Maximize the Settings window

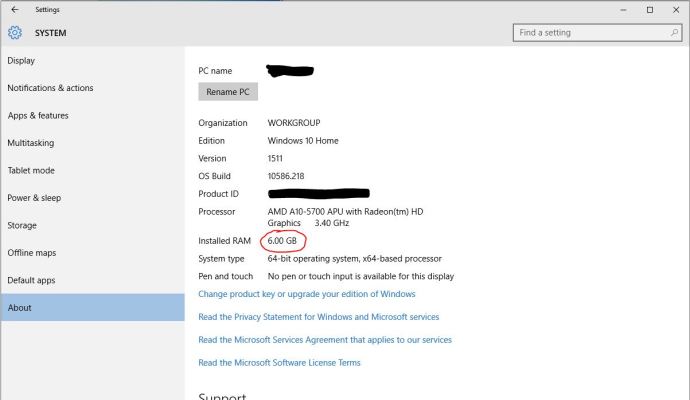point(650,10)
